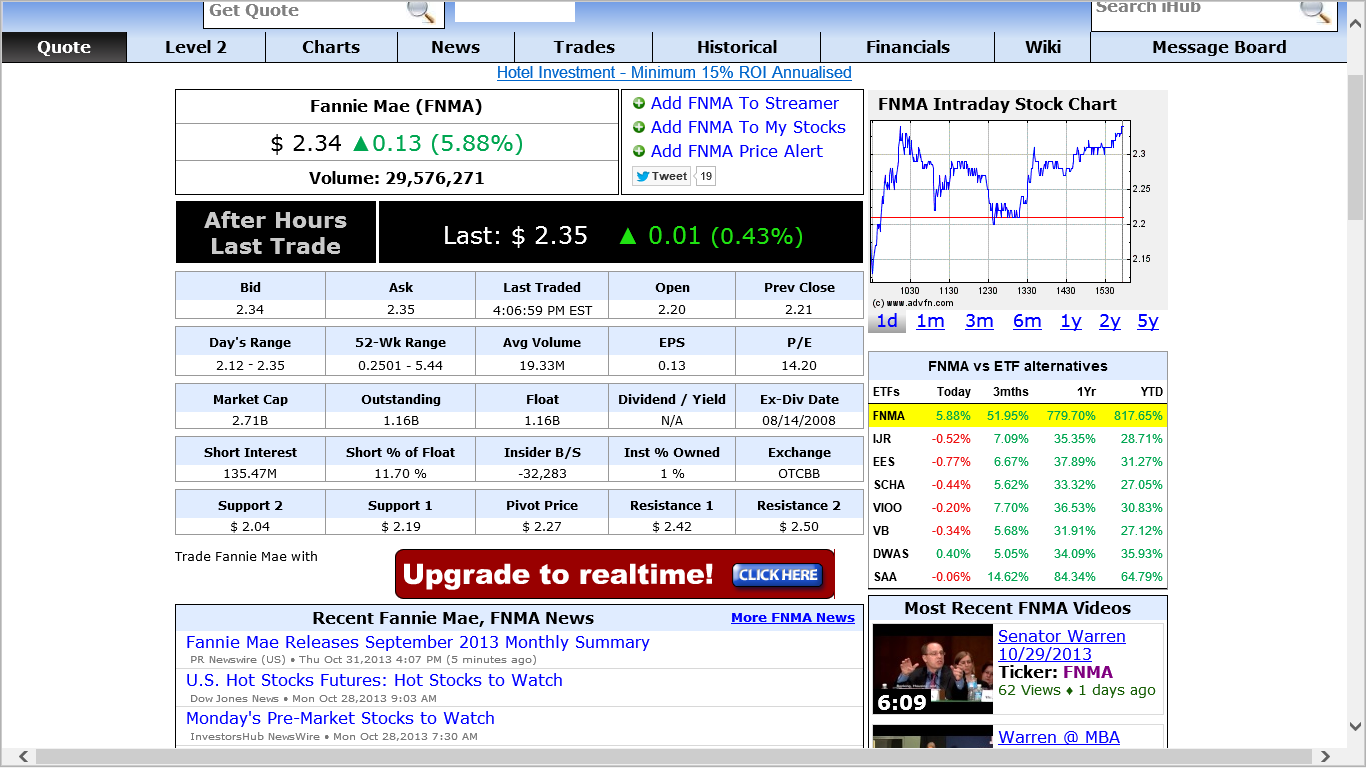Click the horizontal scrollbar right arrow
This screenshot has width=1366, height=768.
pyautogui.click(x=1326, y=757)
